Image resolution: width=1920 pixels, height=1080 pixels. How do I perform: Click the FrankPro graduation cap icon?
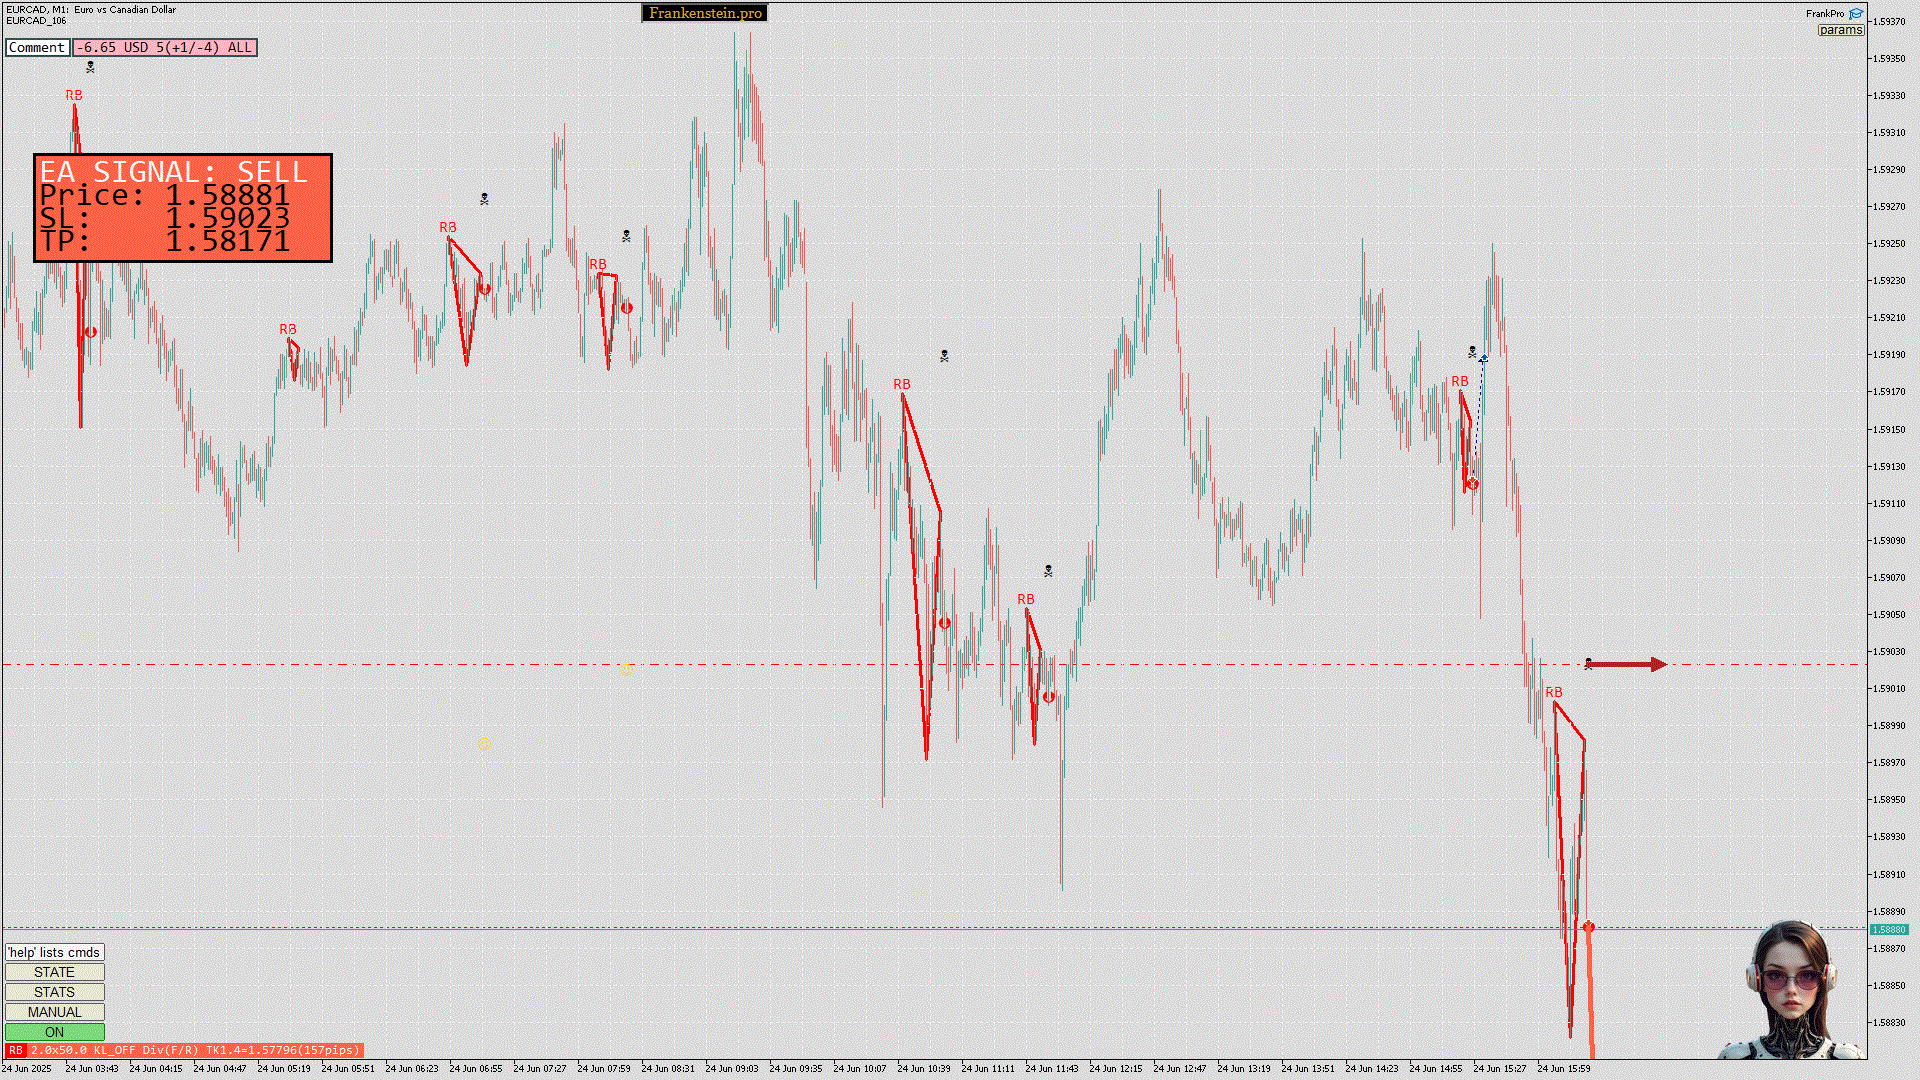(x=1856, y=14)
